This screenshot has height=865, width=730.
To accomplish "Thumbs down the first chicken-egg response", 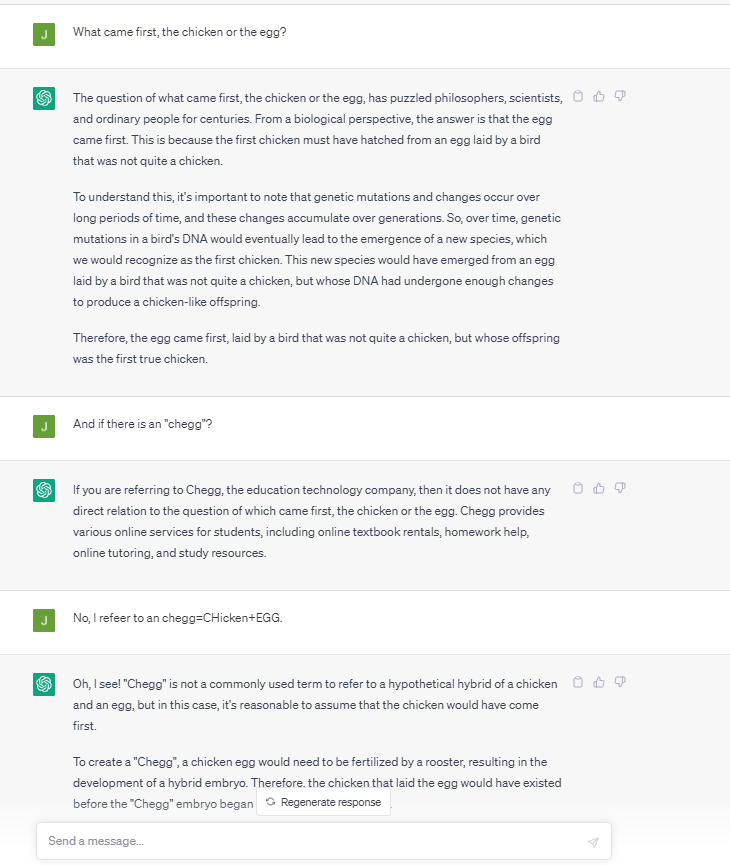I will 620,96.
